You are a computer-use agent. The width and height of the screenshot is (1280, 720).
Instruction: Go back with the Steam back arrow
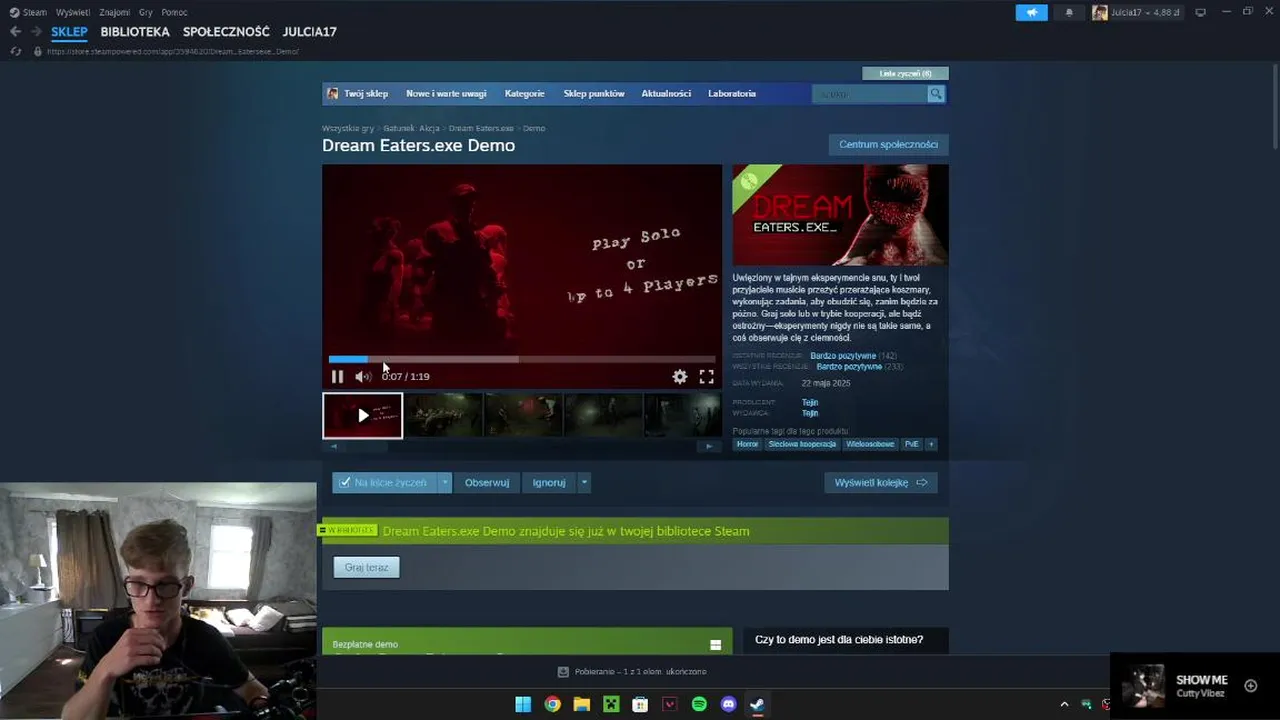point(15,32)
